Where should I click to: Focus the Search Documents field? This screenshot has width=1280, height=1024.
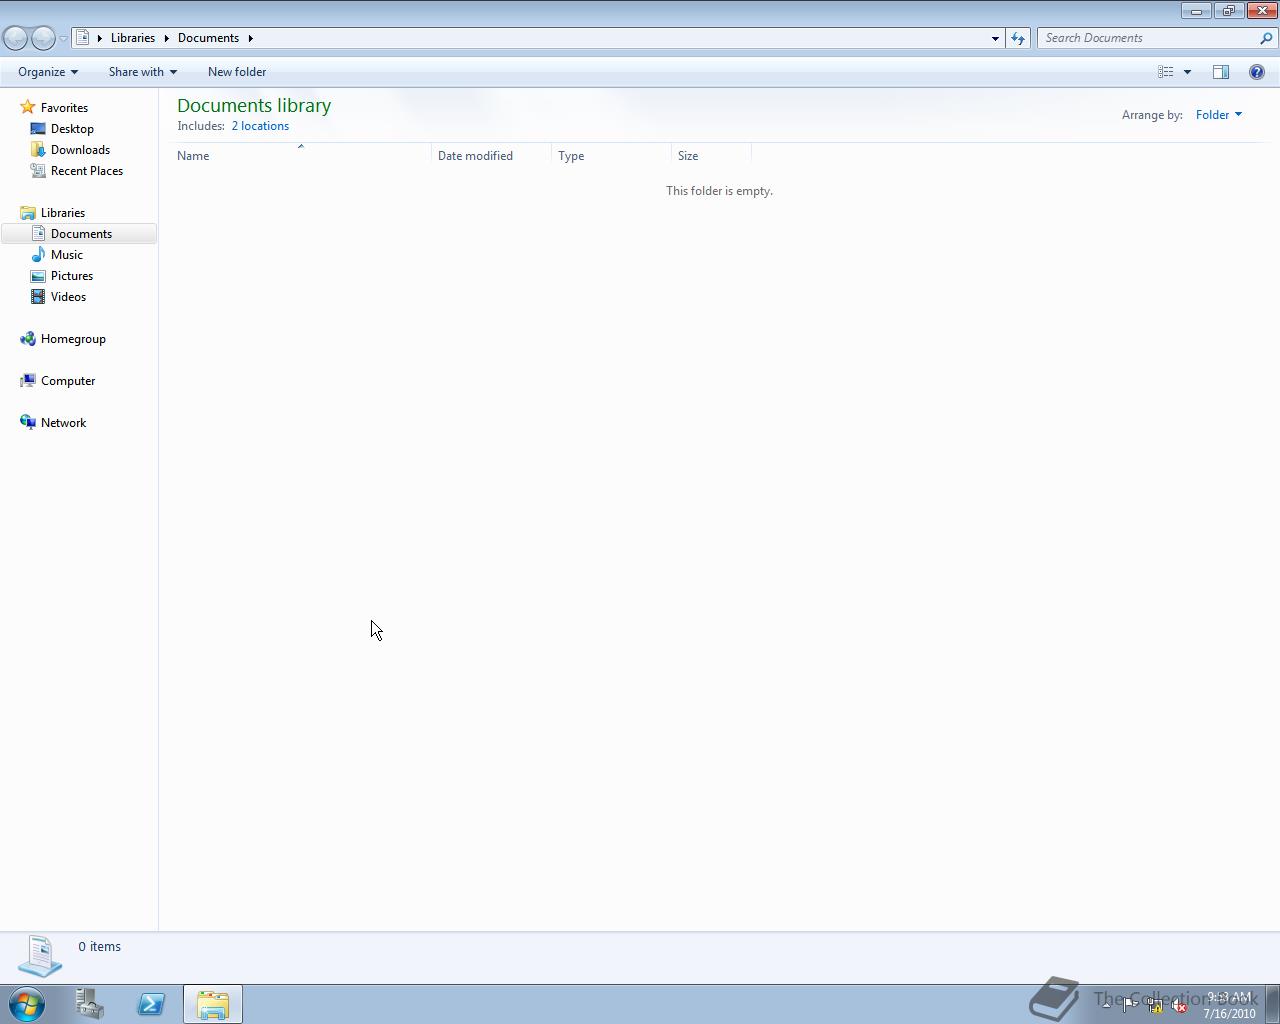click(x=1148, y=38)
